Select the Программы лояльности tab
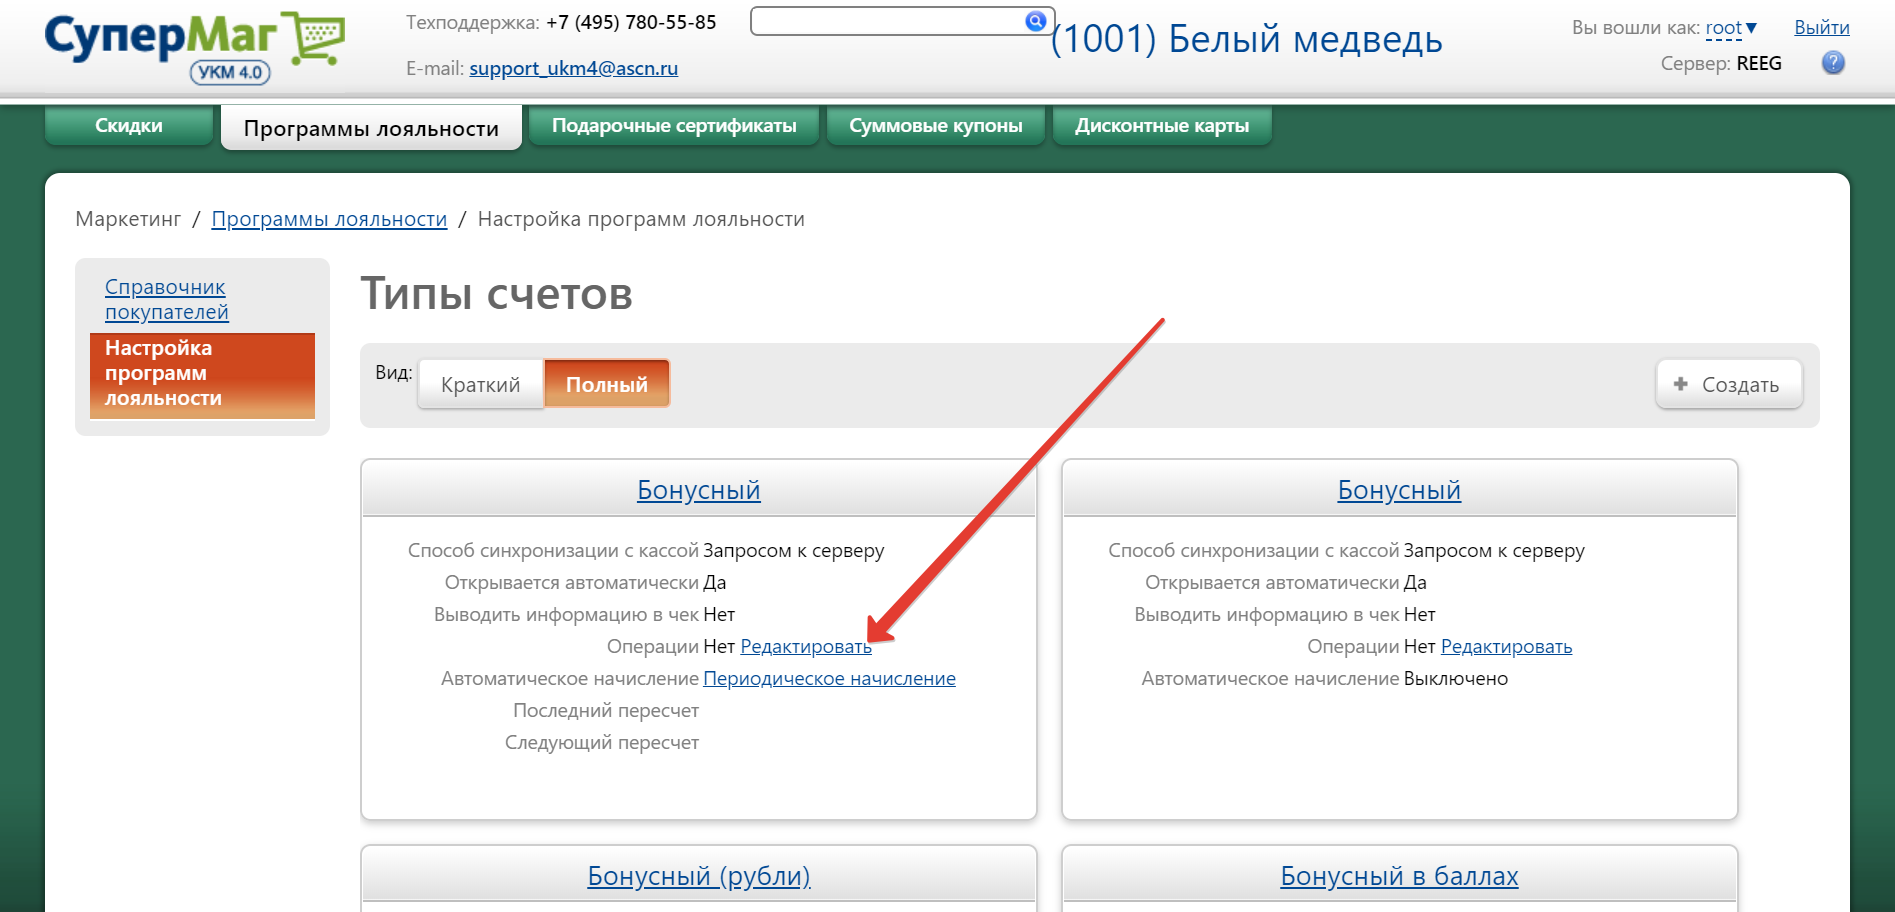This screenshot has height=912, width=1895. coord(371,128)
